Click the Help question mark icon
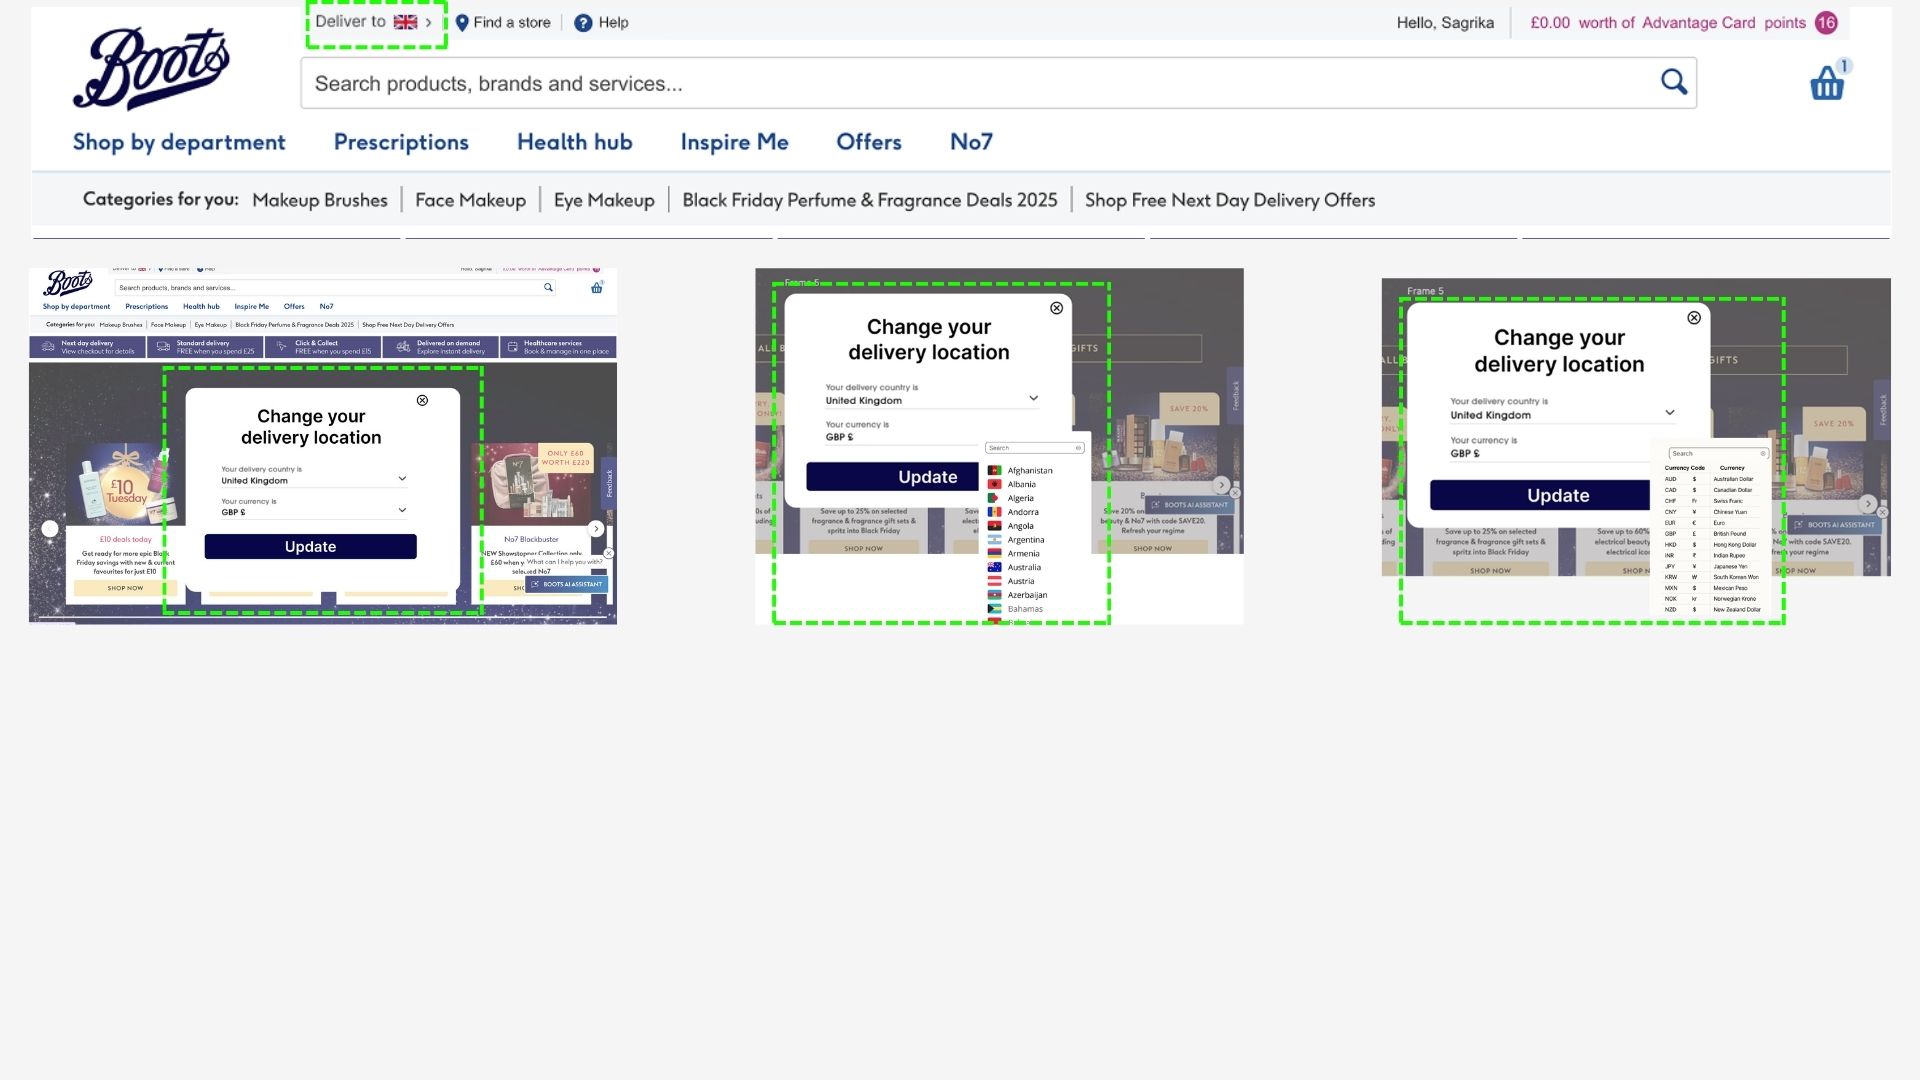This screenshot has width=1920, height=1080. 583,23
